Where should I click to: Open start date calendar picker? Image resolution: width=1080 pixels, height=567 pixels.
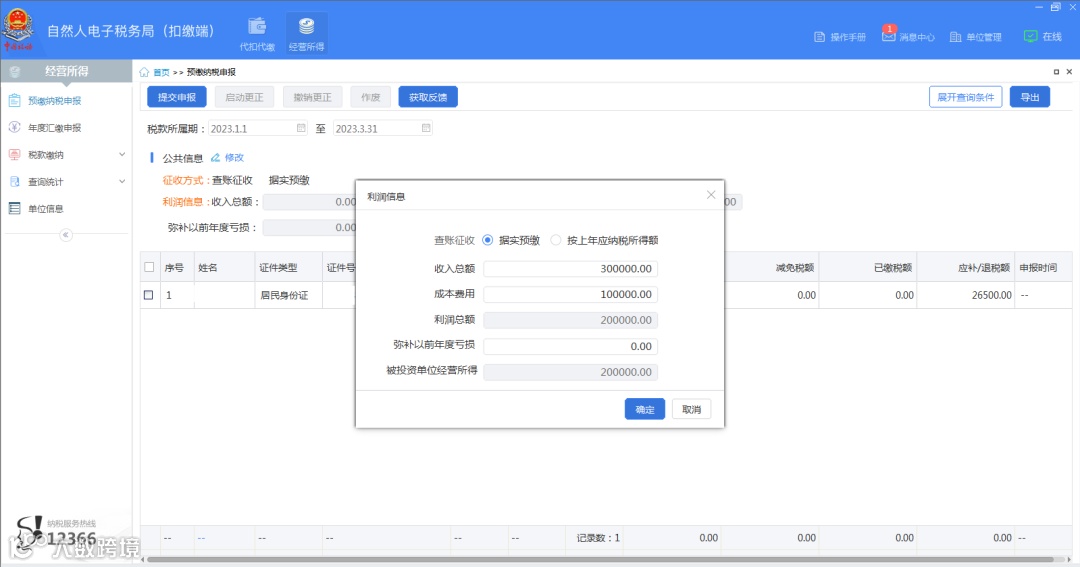301,128
